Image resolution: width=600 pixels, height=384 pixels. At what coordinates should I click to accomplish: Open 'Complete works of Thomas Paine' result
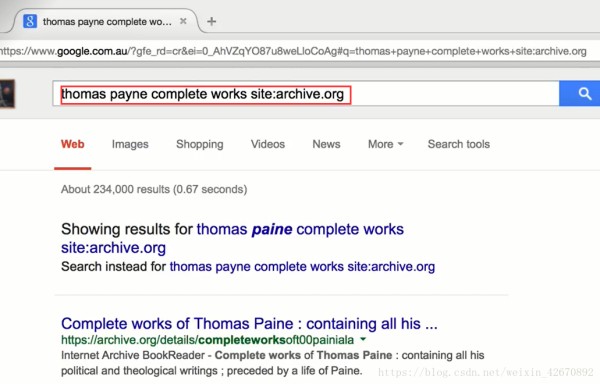tap(249, 324)
